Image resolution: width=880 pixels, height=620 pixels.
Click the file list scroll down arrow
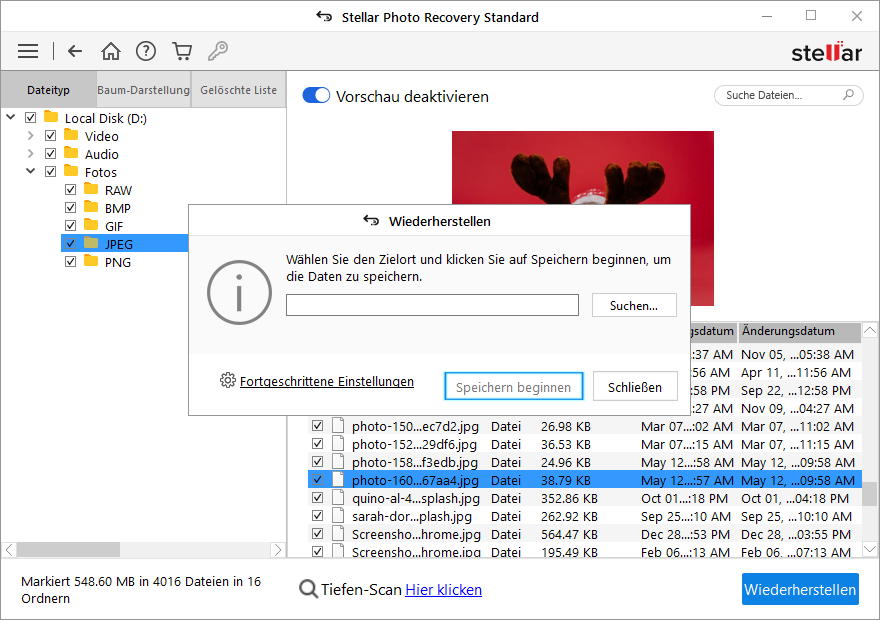[869, 549]
